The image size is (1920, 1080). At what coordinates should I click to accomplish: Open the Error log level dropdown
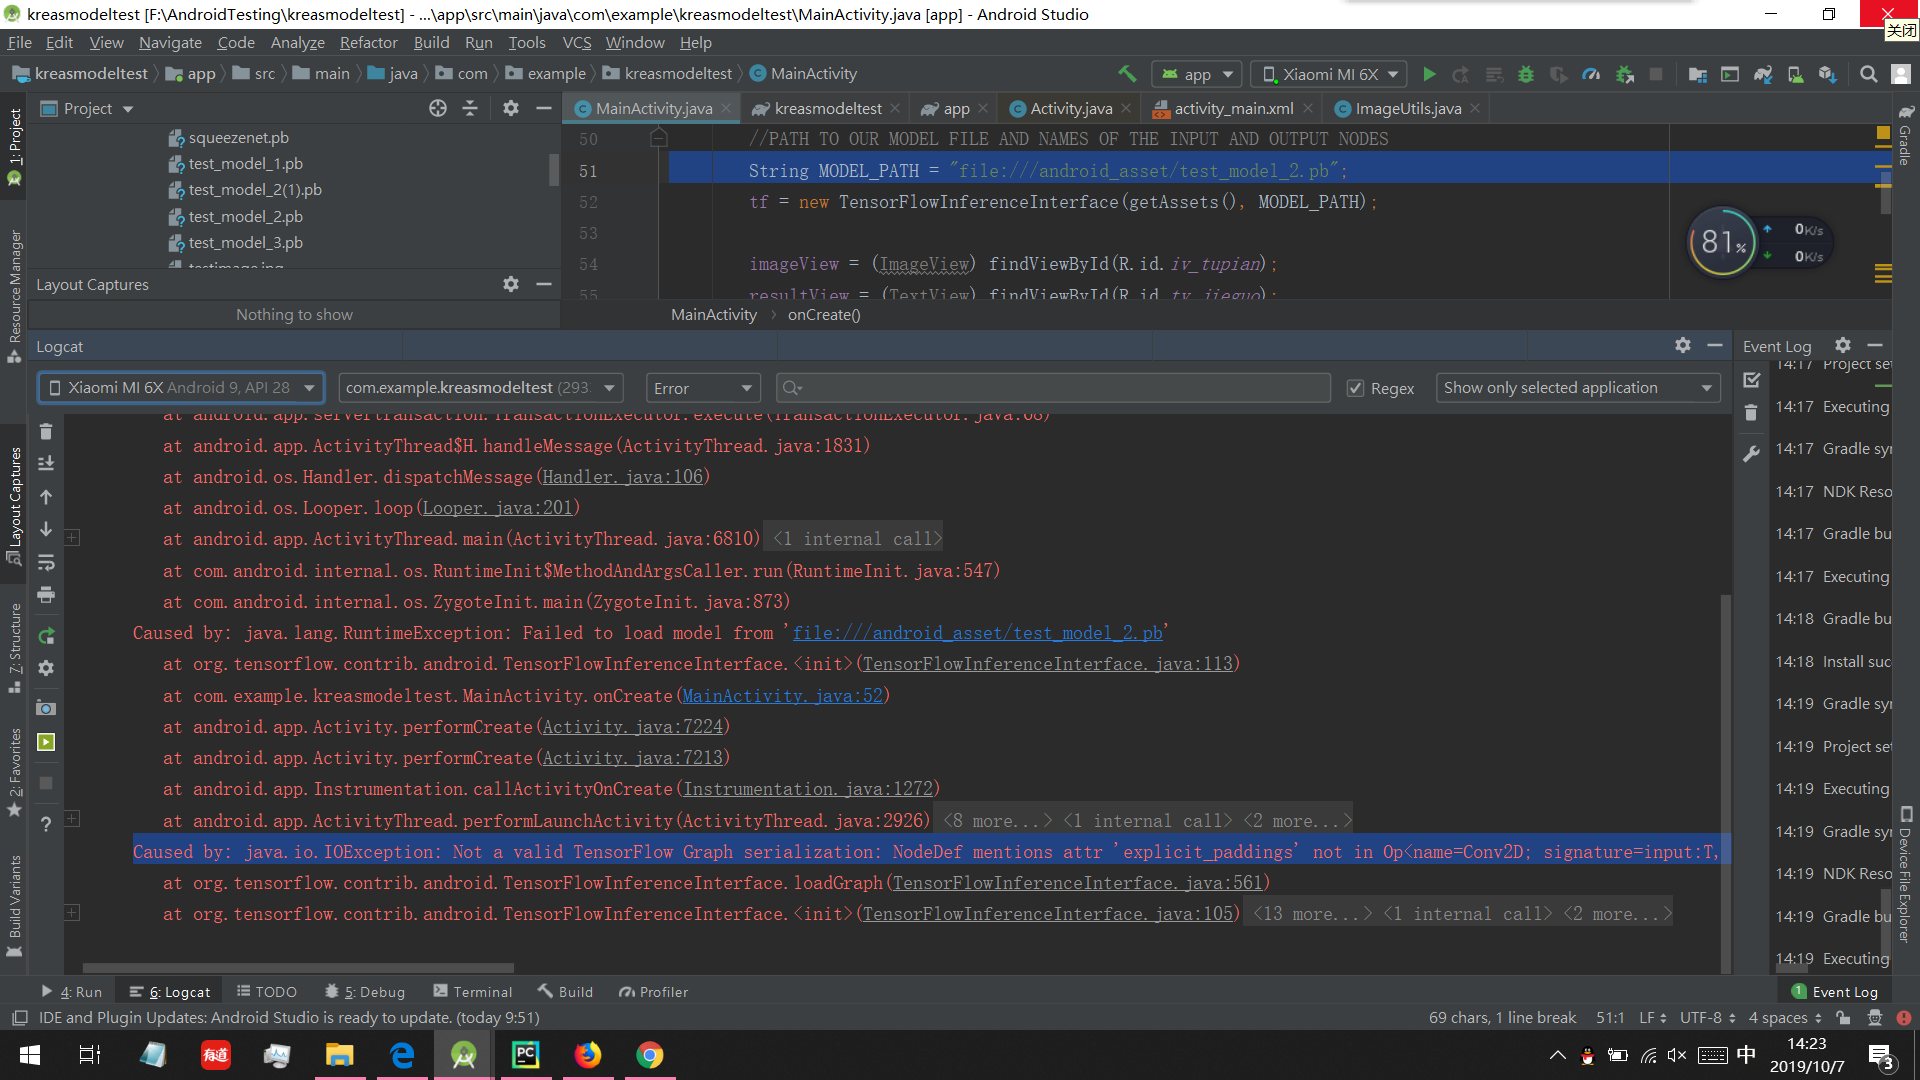click(x=703, y=388)
